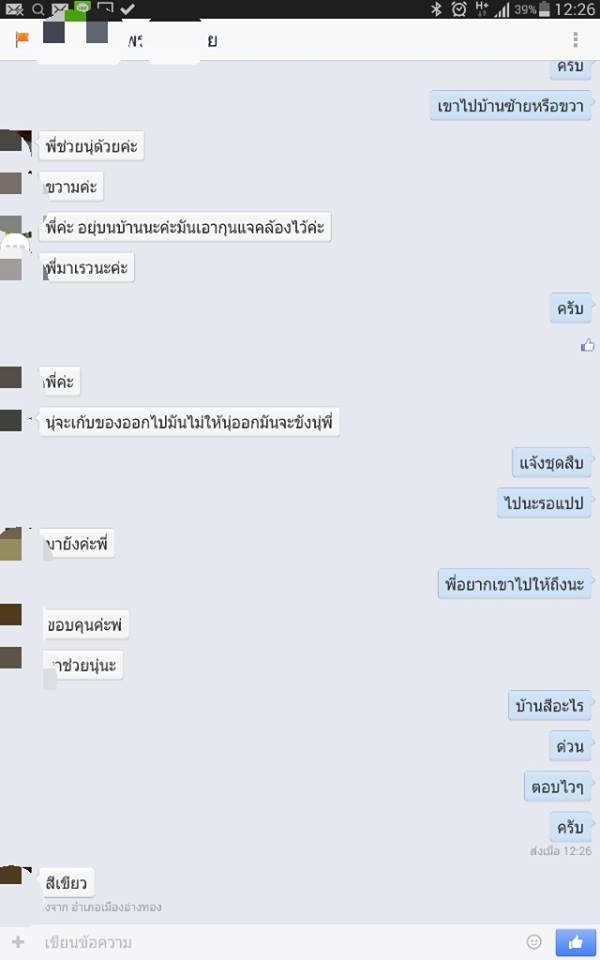The width and height of the screenshot is (600, 960).
Task: Select the received message พี่มาเรวนะค่ะ
Action: (x=86, y=268)
